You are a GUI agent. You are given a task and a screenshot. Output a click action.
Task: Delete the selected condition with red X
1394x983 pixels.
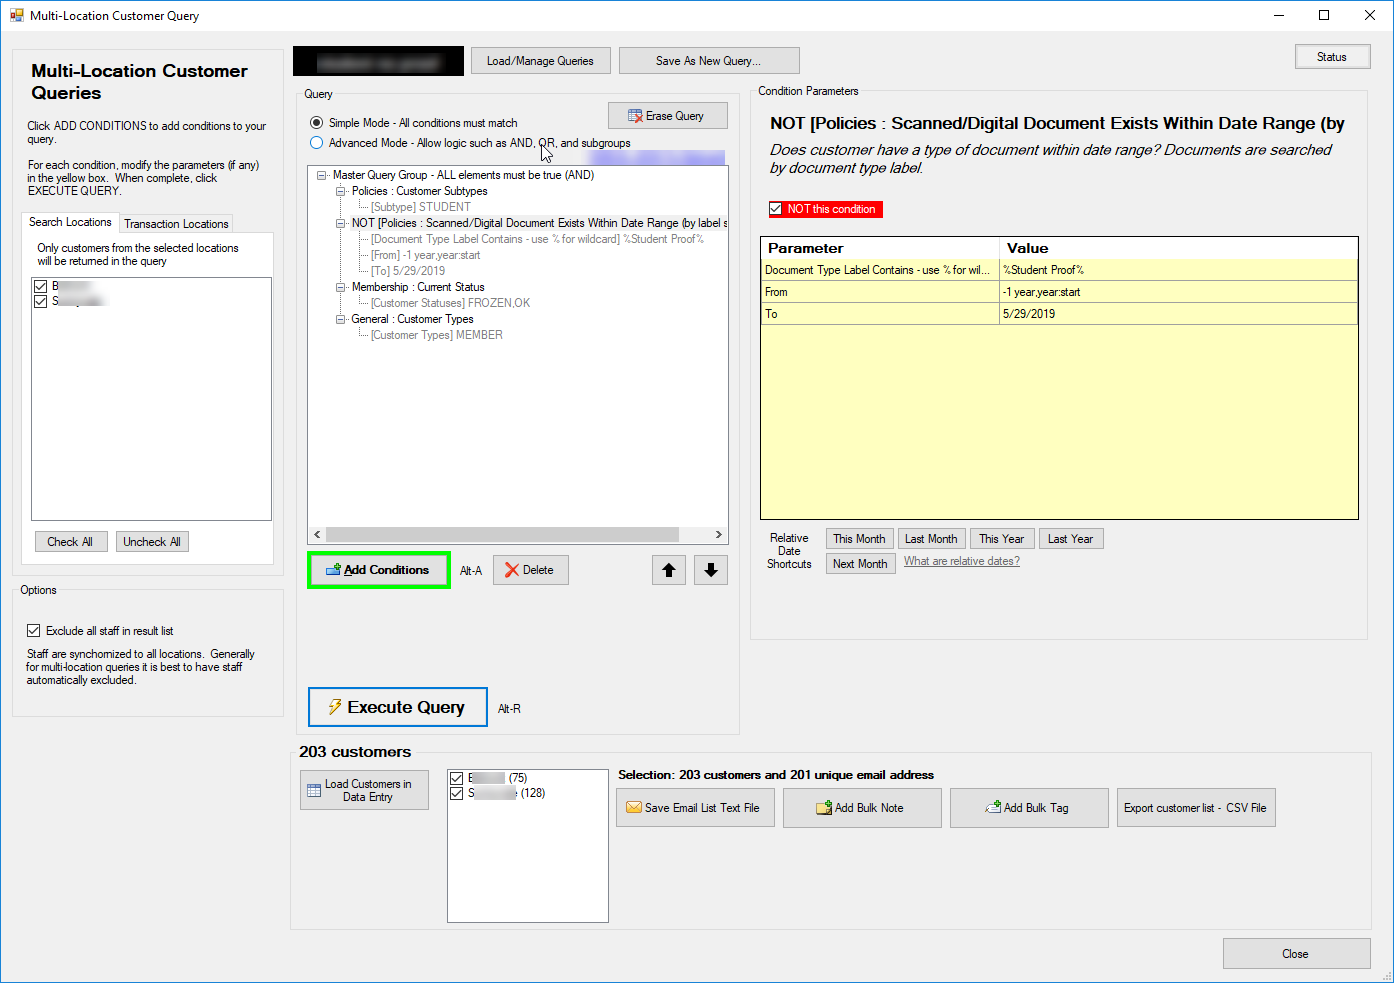(530, 570)
